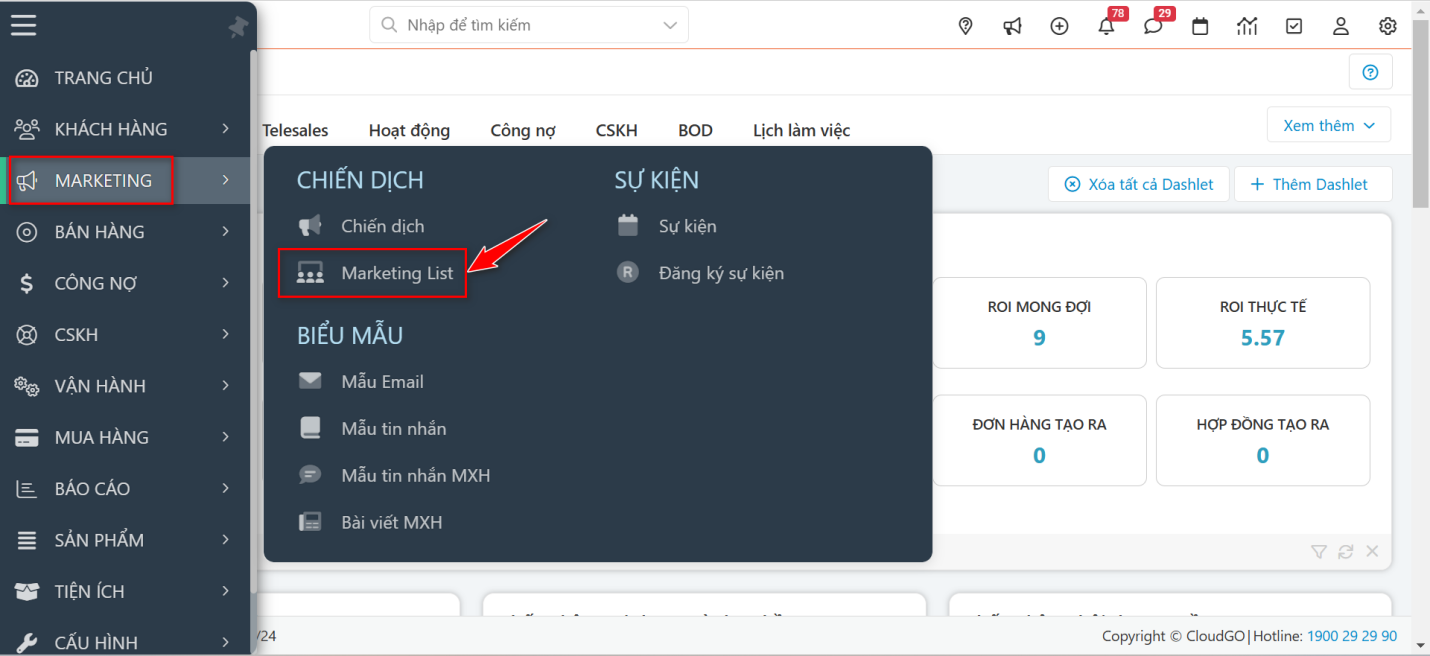
Task: Expand the KHÁCH HÀNG sidebar section
Action: point(110,129)
